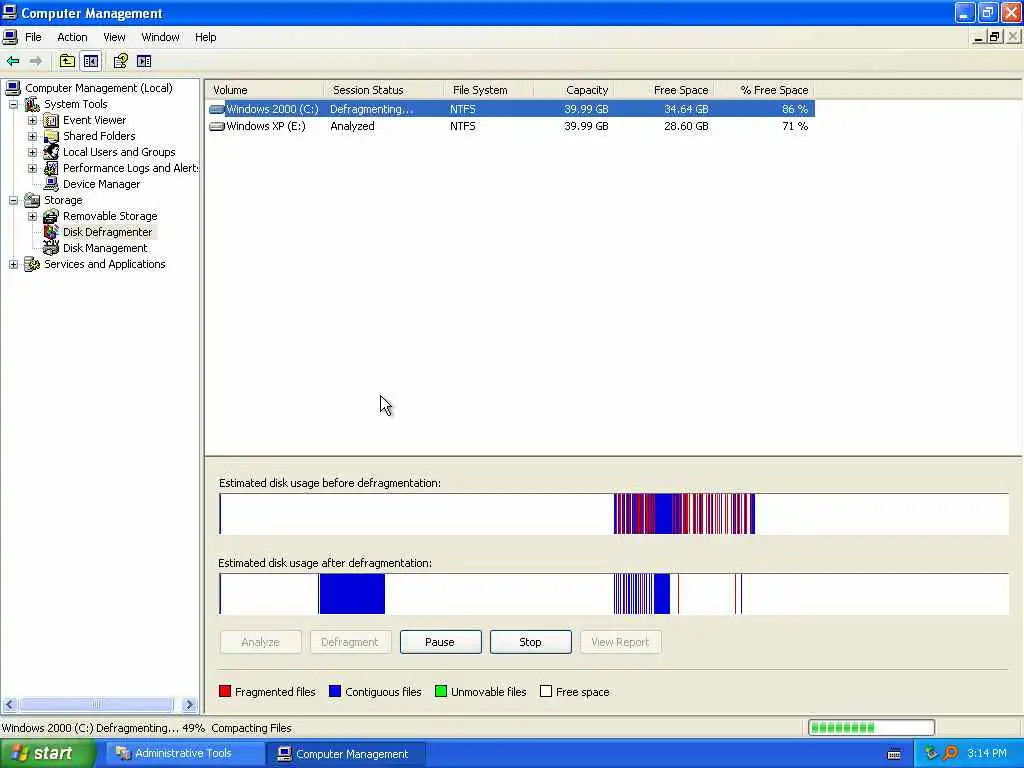Click the tree pane scroll right arrow
The height and width of the screenshot is (768, 1024).
[x=189, y=705]
